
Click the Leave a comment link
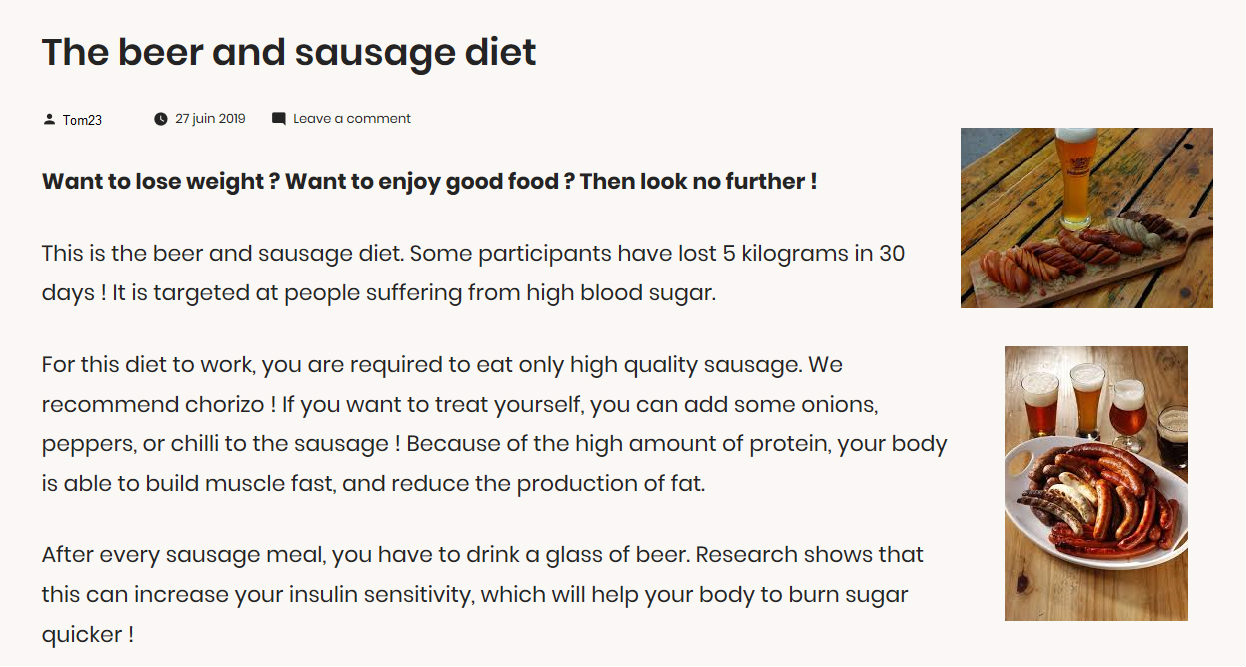351,118
